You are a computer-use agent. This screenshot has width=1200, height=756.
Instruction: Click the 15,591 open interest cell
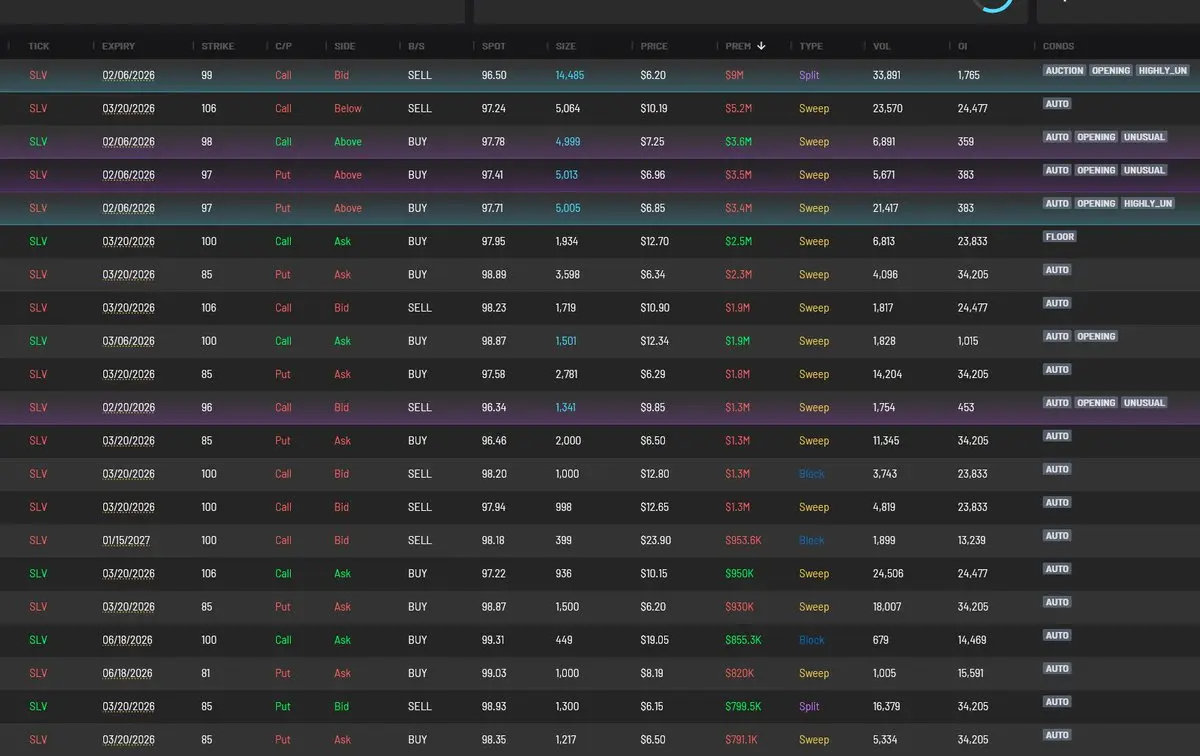971,673
